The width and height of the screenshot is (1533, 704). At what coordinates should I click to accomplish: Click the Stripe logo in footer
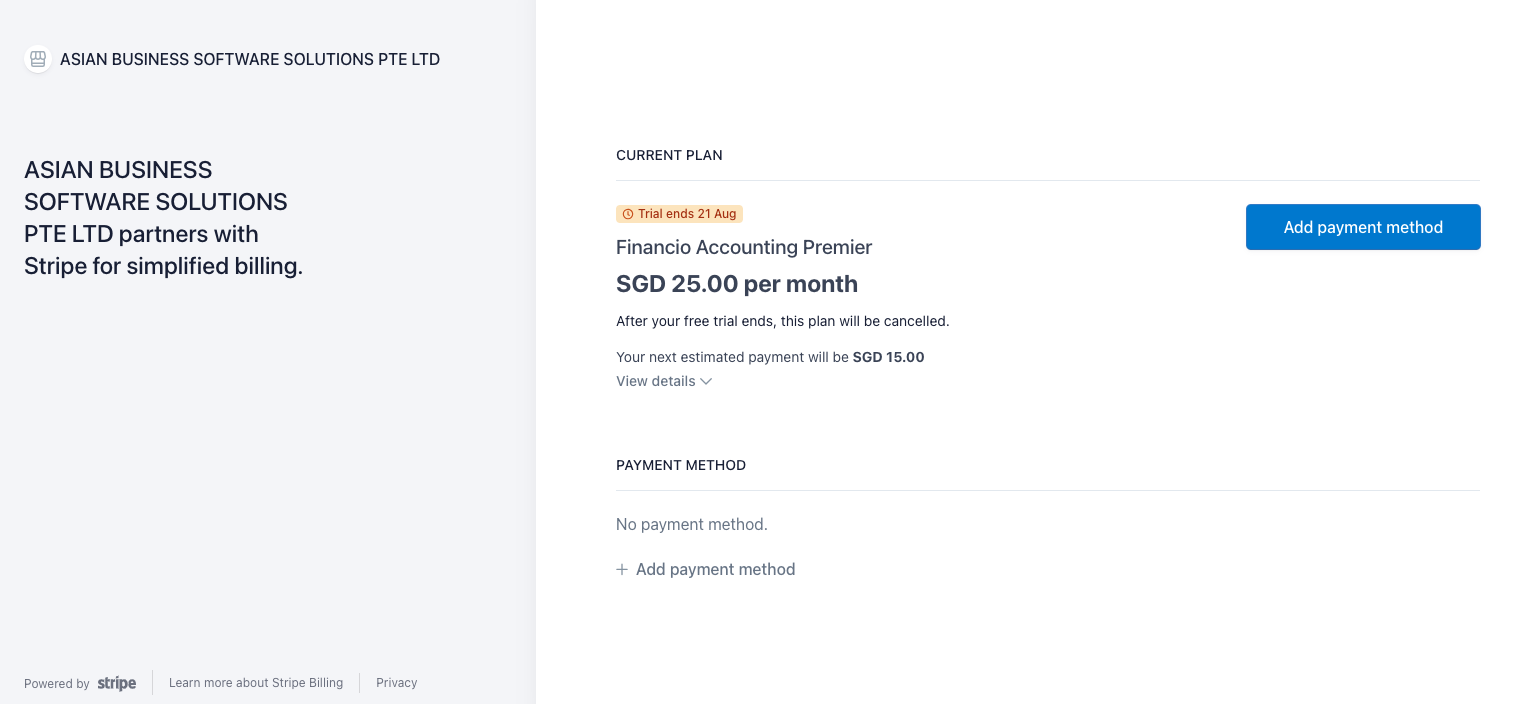(117, 684)
